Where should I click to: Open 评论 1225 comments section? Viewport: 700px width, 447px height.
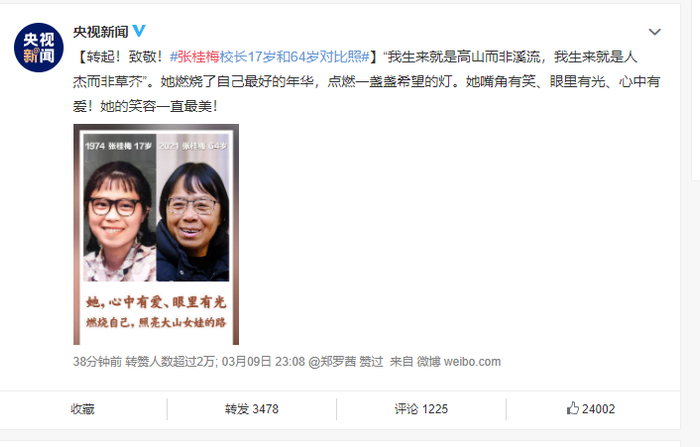pos(421,409)
